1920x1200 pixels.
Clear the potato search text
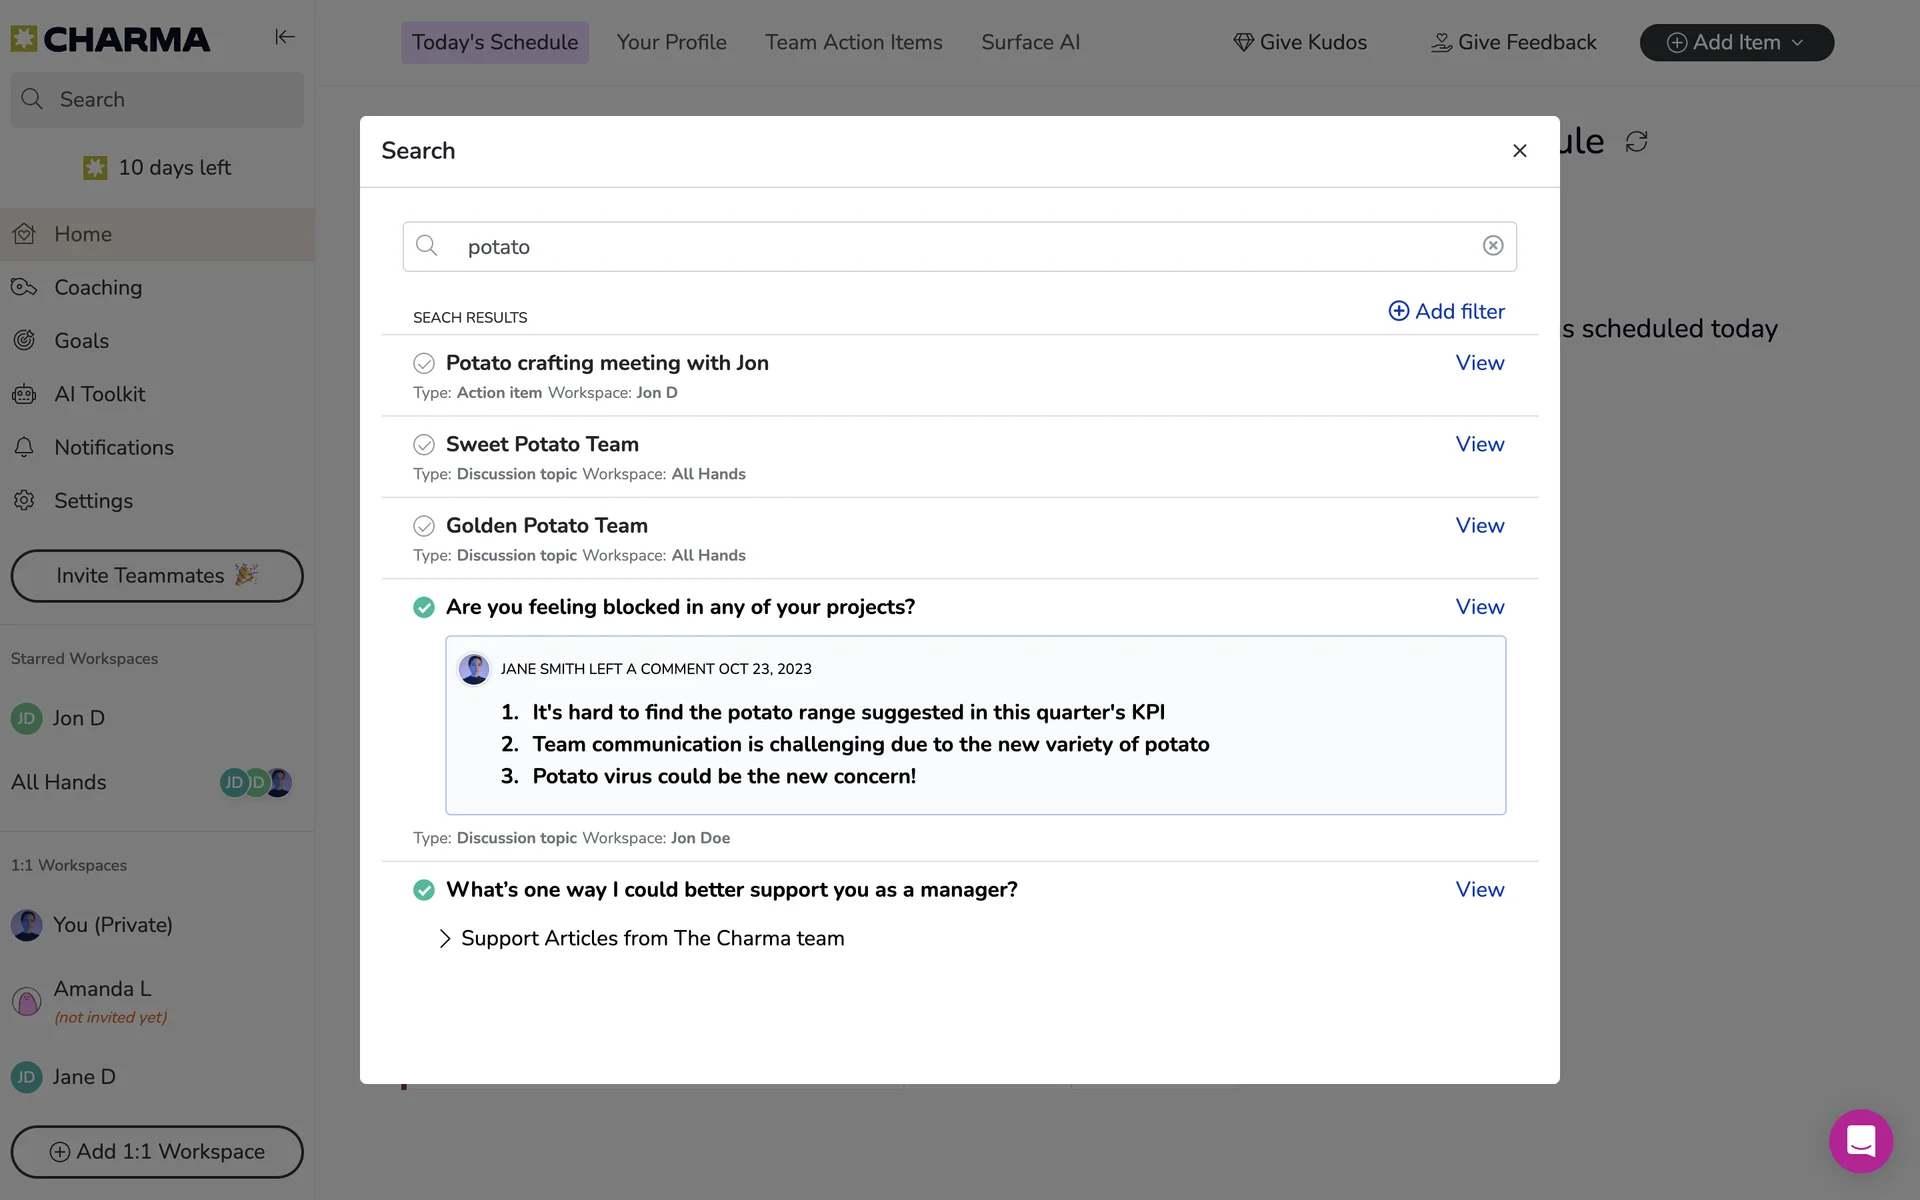(1492, 246)
